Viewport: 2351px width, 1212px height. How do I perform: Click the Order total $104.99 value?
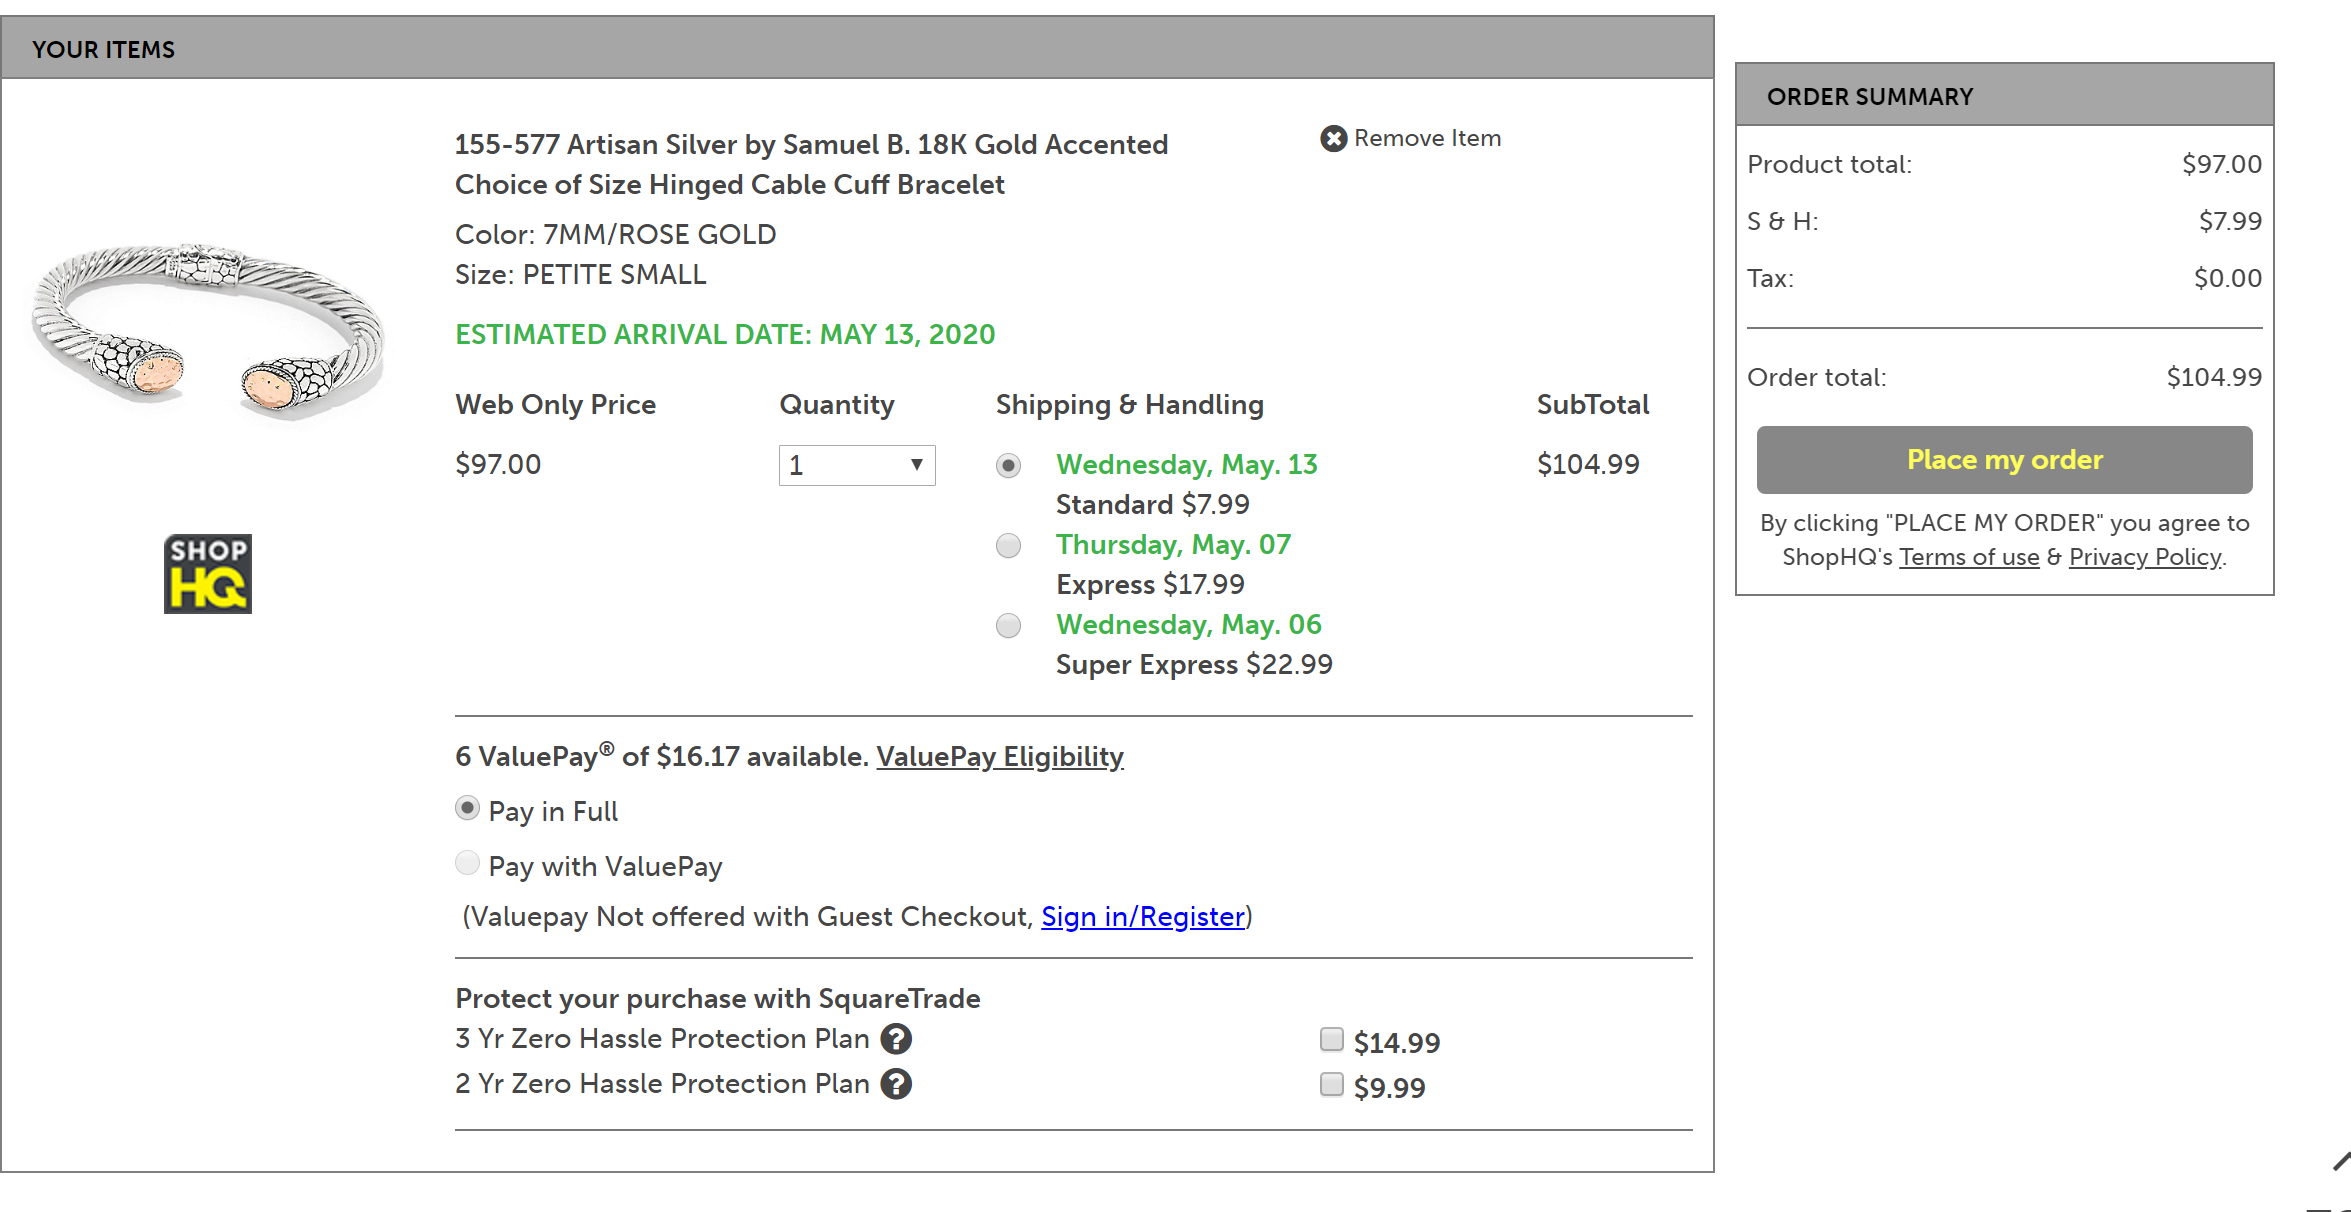(x=2214, y=377)
